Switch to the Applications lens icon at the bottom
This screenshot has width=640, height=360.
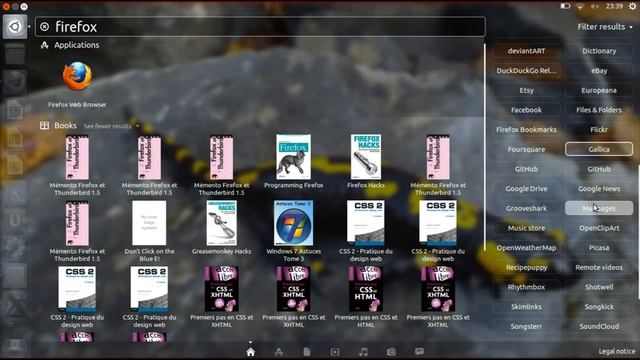[x=279, y=352]
